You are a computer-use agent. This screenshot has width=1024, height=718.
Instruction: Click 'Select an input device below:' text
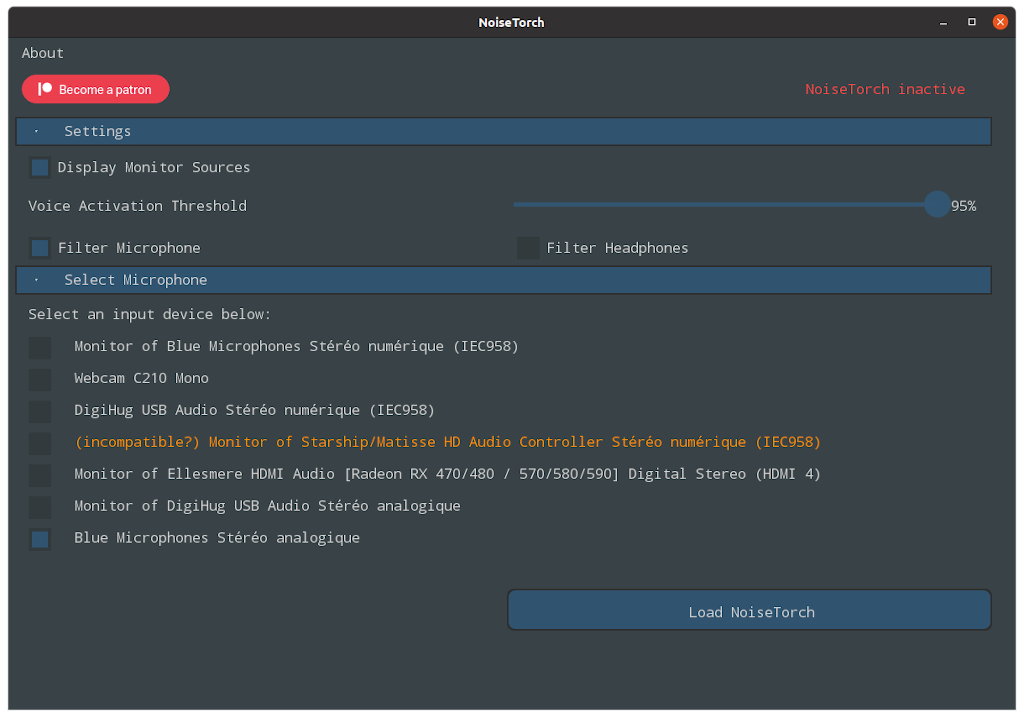150,315
